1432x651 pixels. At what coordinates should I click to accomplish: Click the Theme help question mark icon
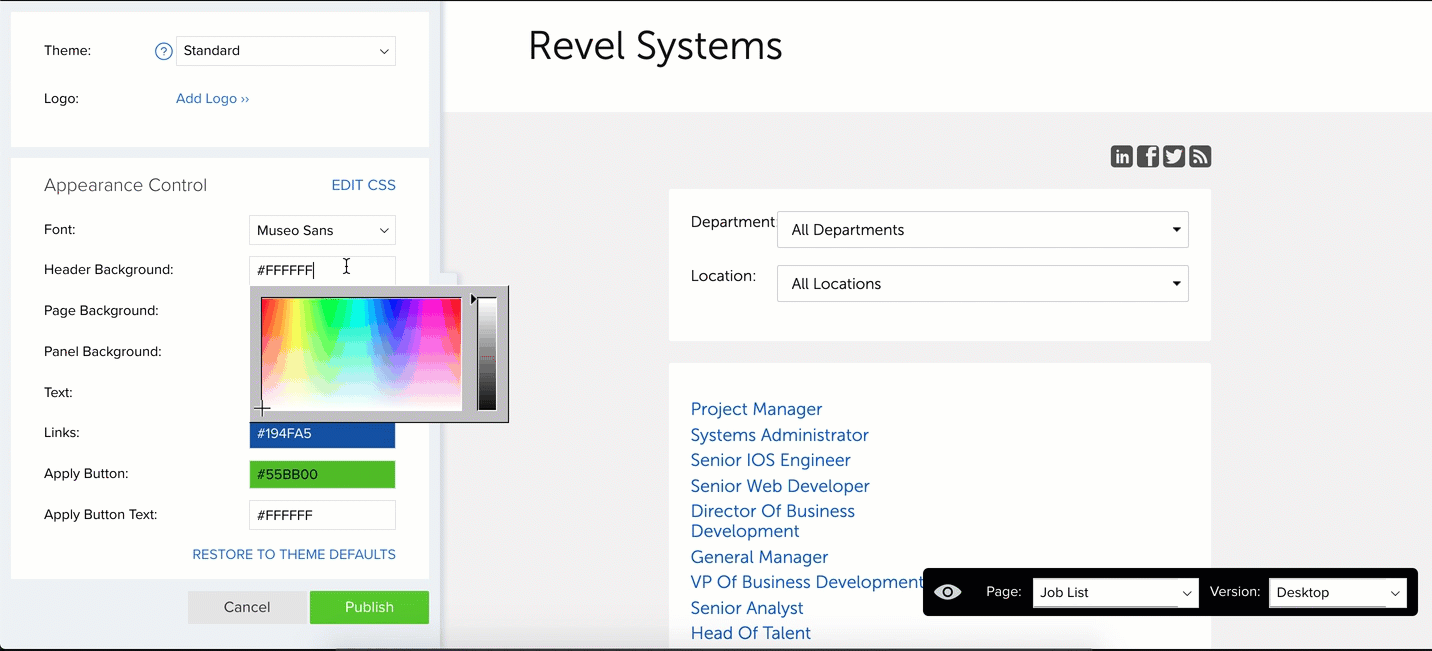pos(164,51)
